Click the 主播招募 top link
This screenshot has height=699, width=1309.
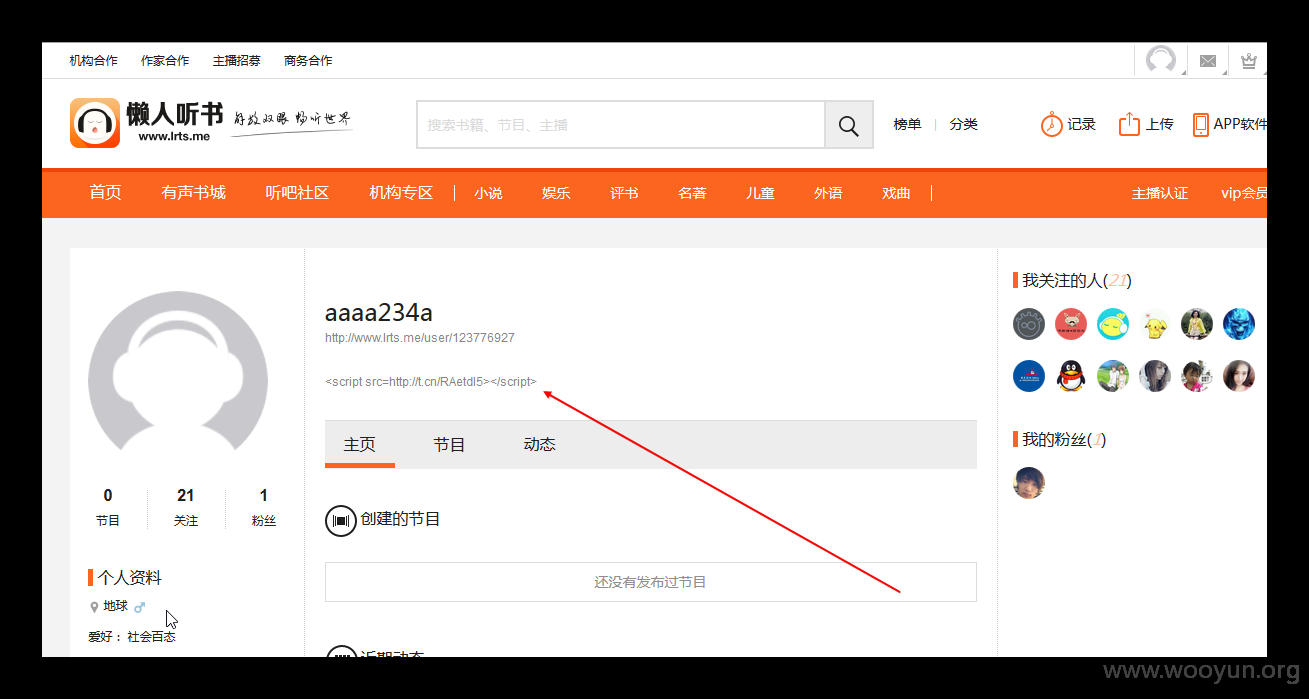[x=237, y=61]
